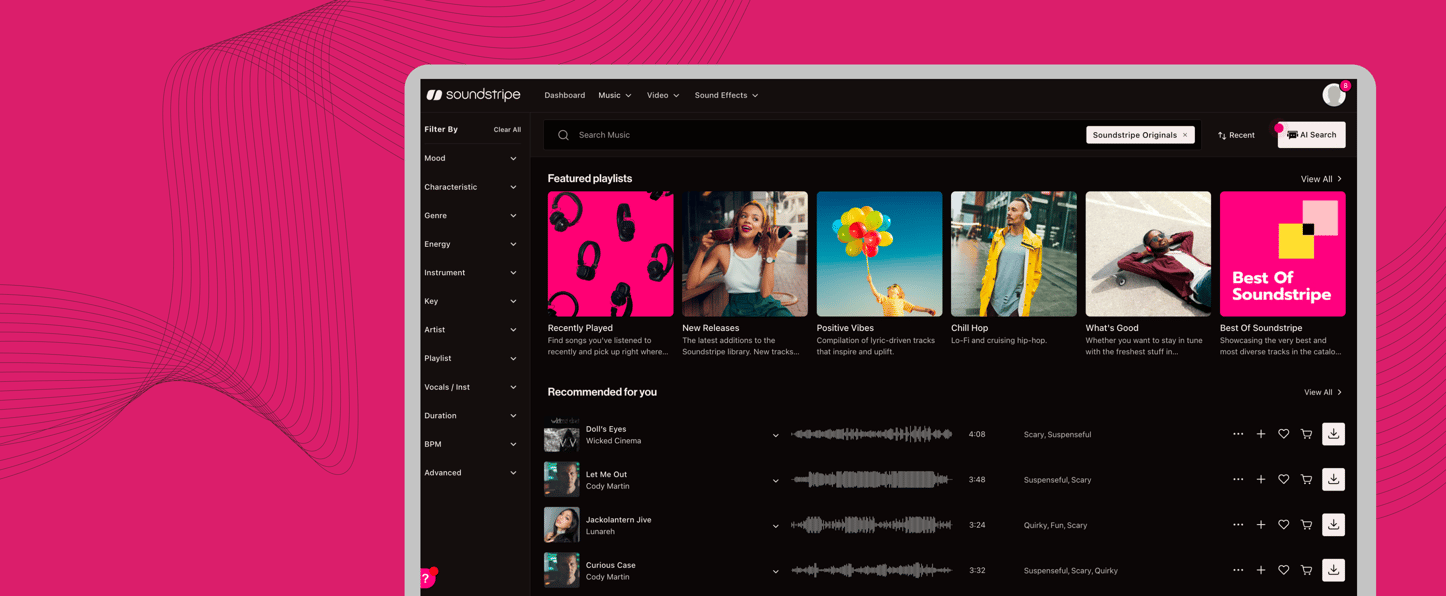Favorite Let Me Out with heart icon
Screen dimensions: 1446x596
pyautogui.click(x=1283, y=480)
